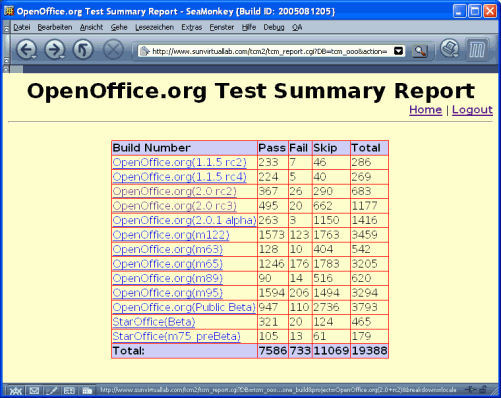Reload the page with the Reload button
The image size is (501, 398).
tap(83, 50)
